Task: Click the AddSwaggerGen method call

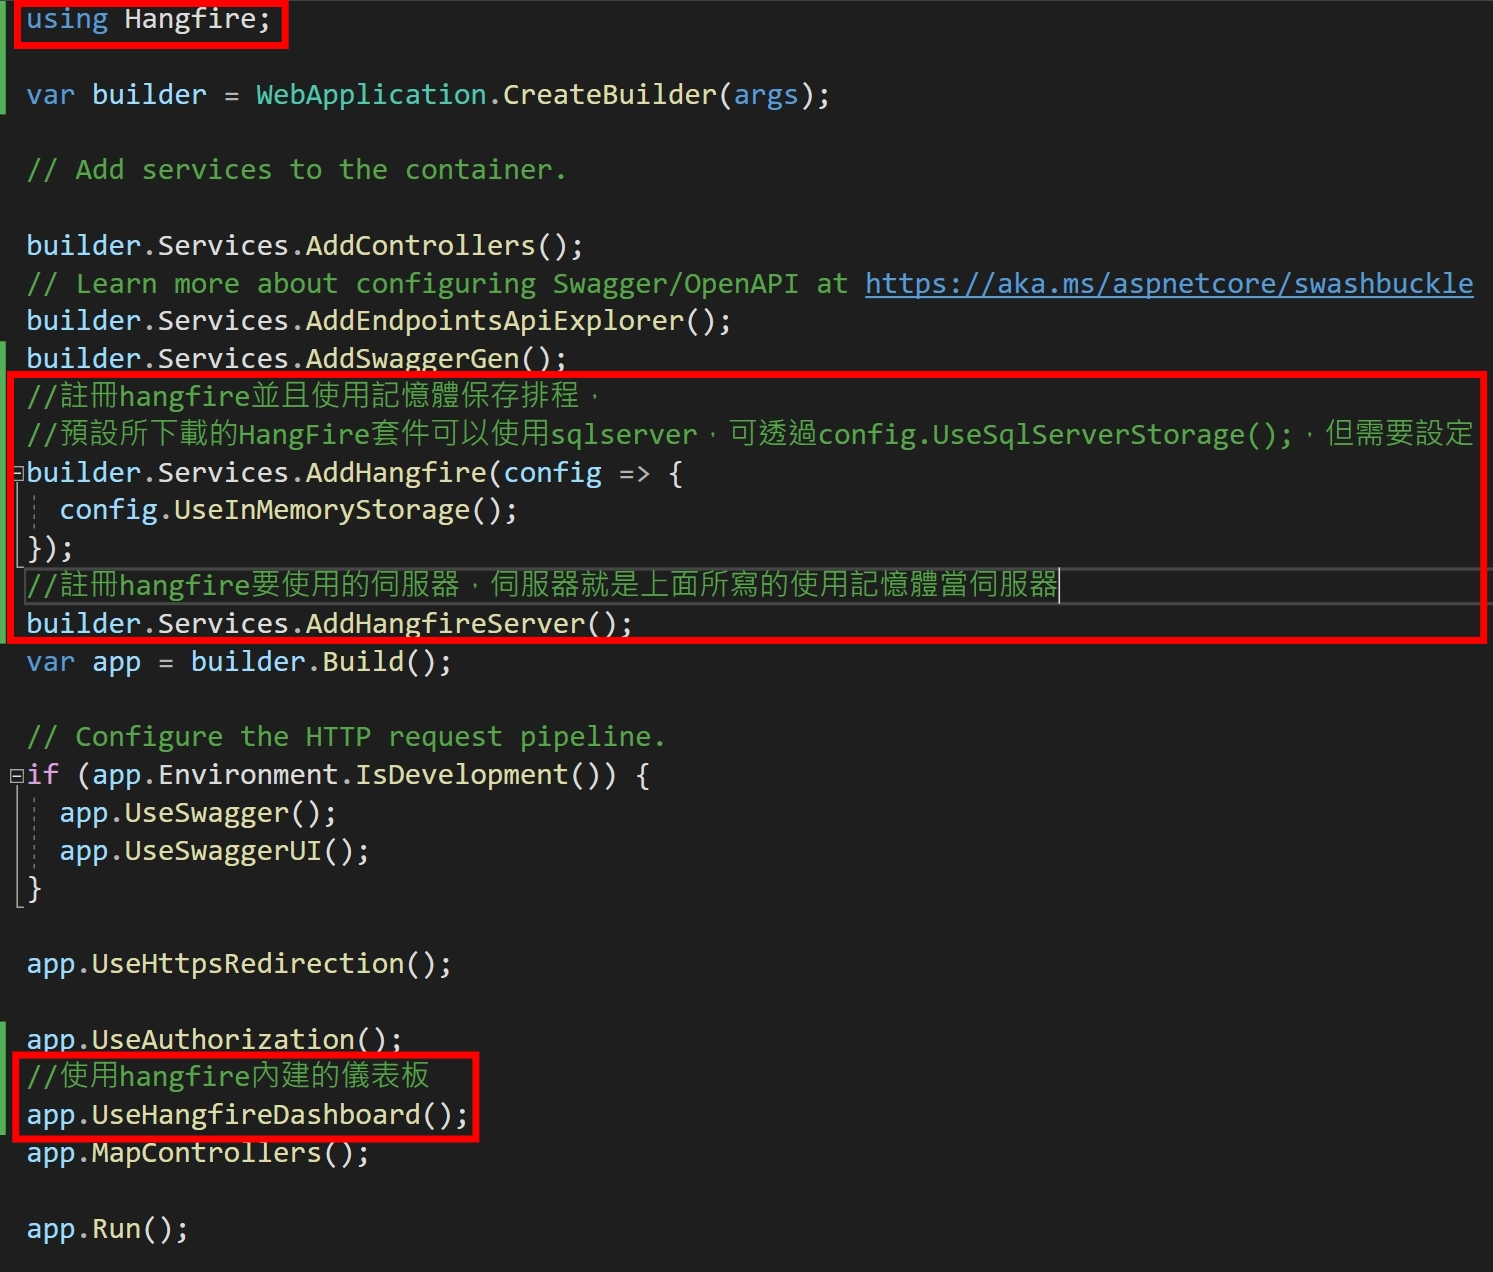Action: pos(412,359)
